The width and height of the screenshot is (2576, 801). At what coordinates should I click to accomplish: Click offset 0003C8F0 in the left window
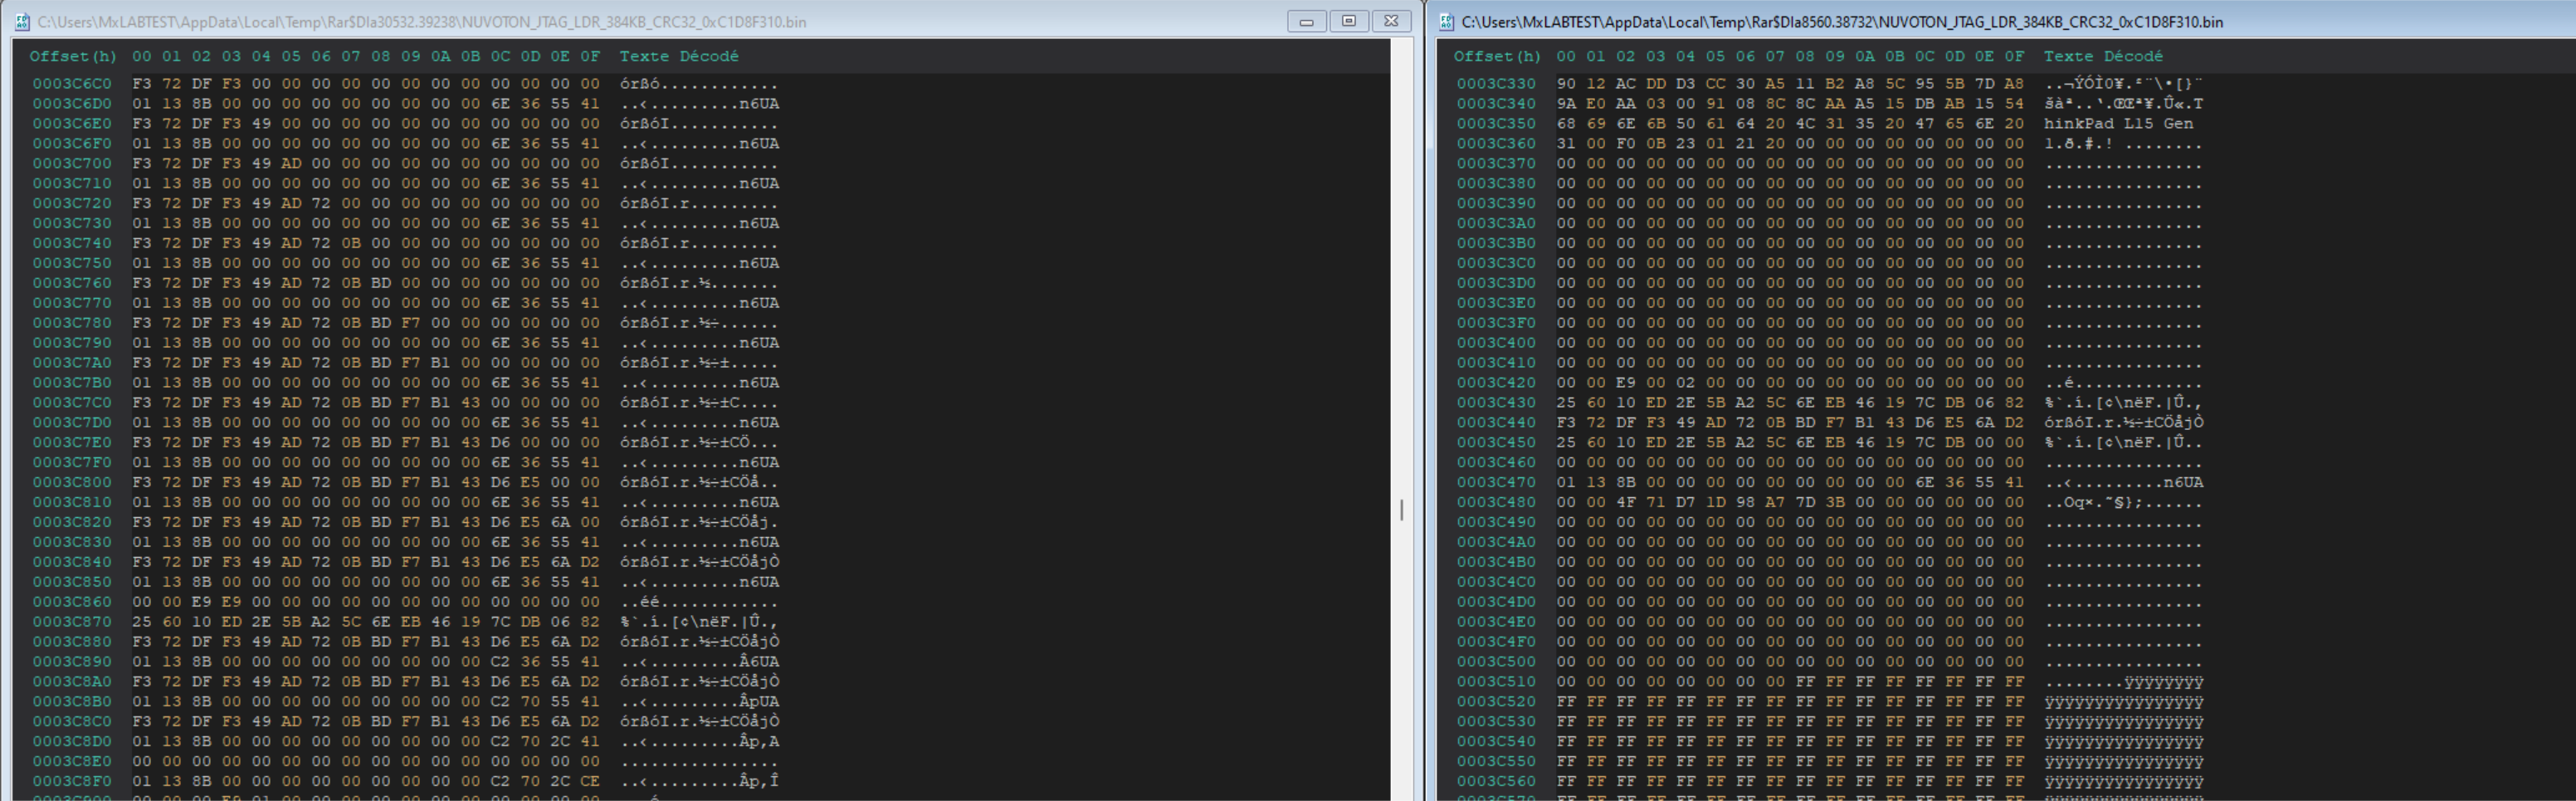[72, 781]
